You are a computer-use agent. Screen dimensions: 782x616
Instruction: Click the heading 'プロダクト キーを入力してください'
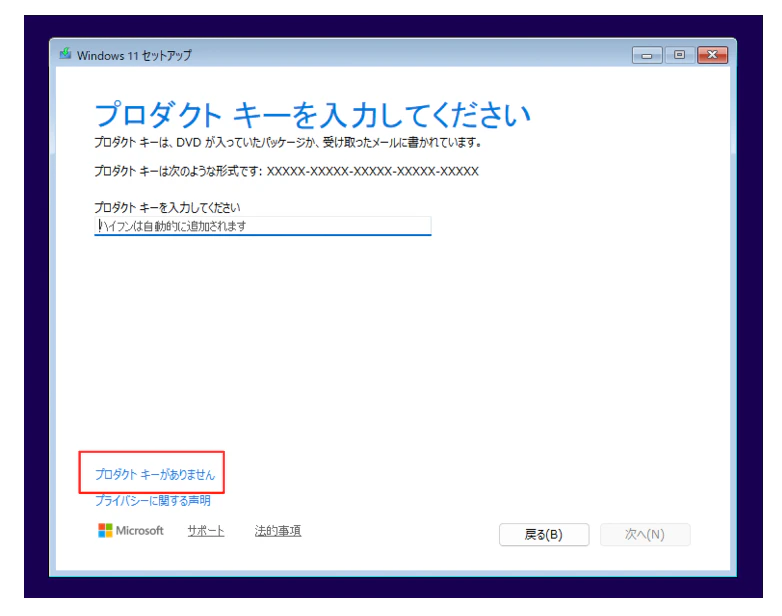pos(312,115)
